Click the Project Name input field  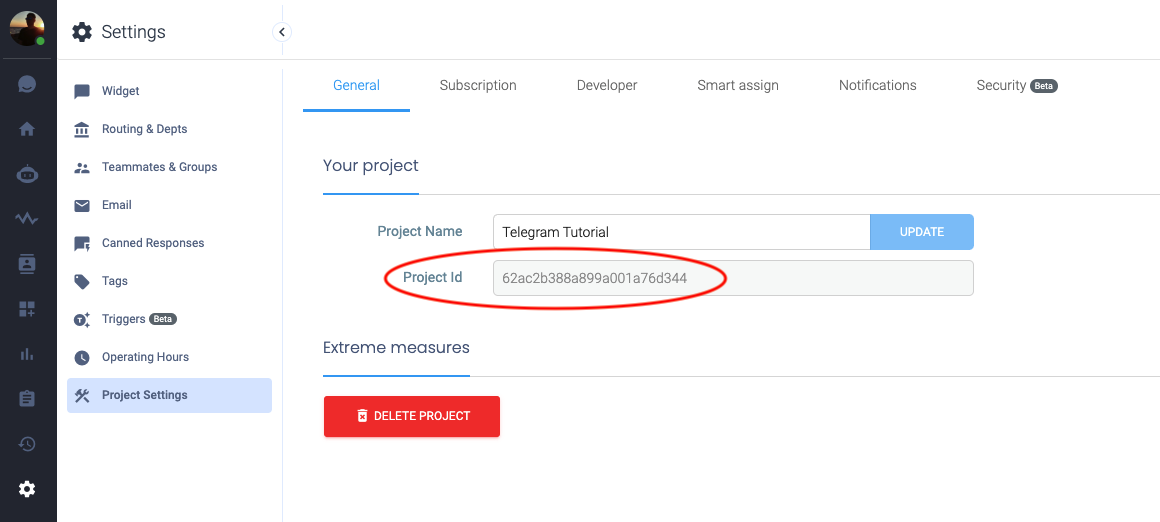(681, 232)
